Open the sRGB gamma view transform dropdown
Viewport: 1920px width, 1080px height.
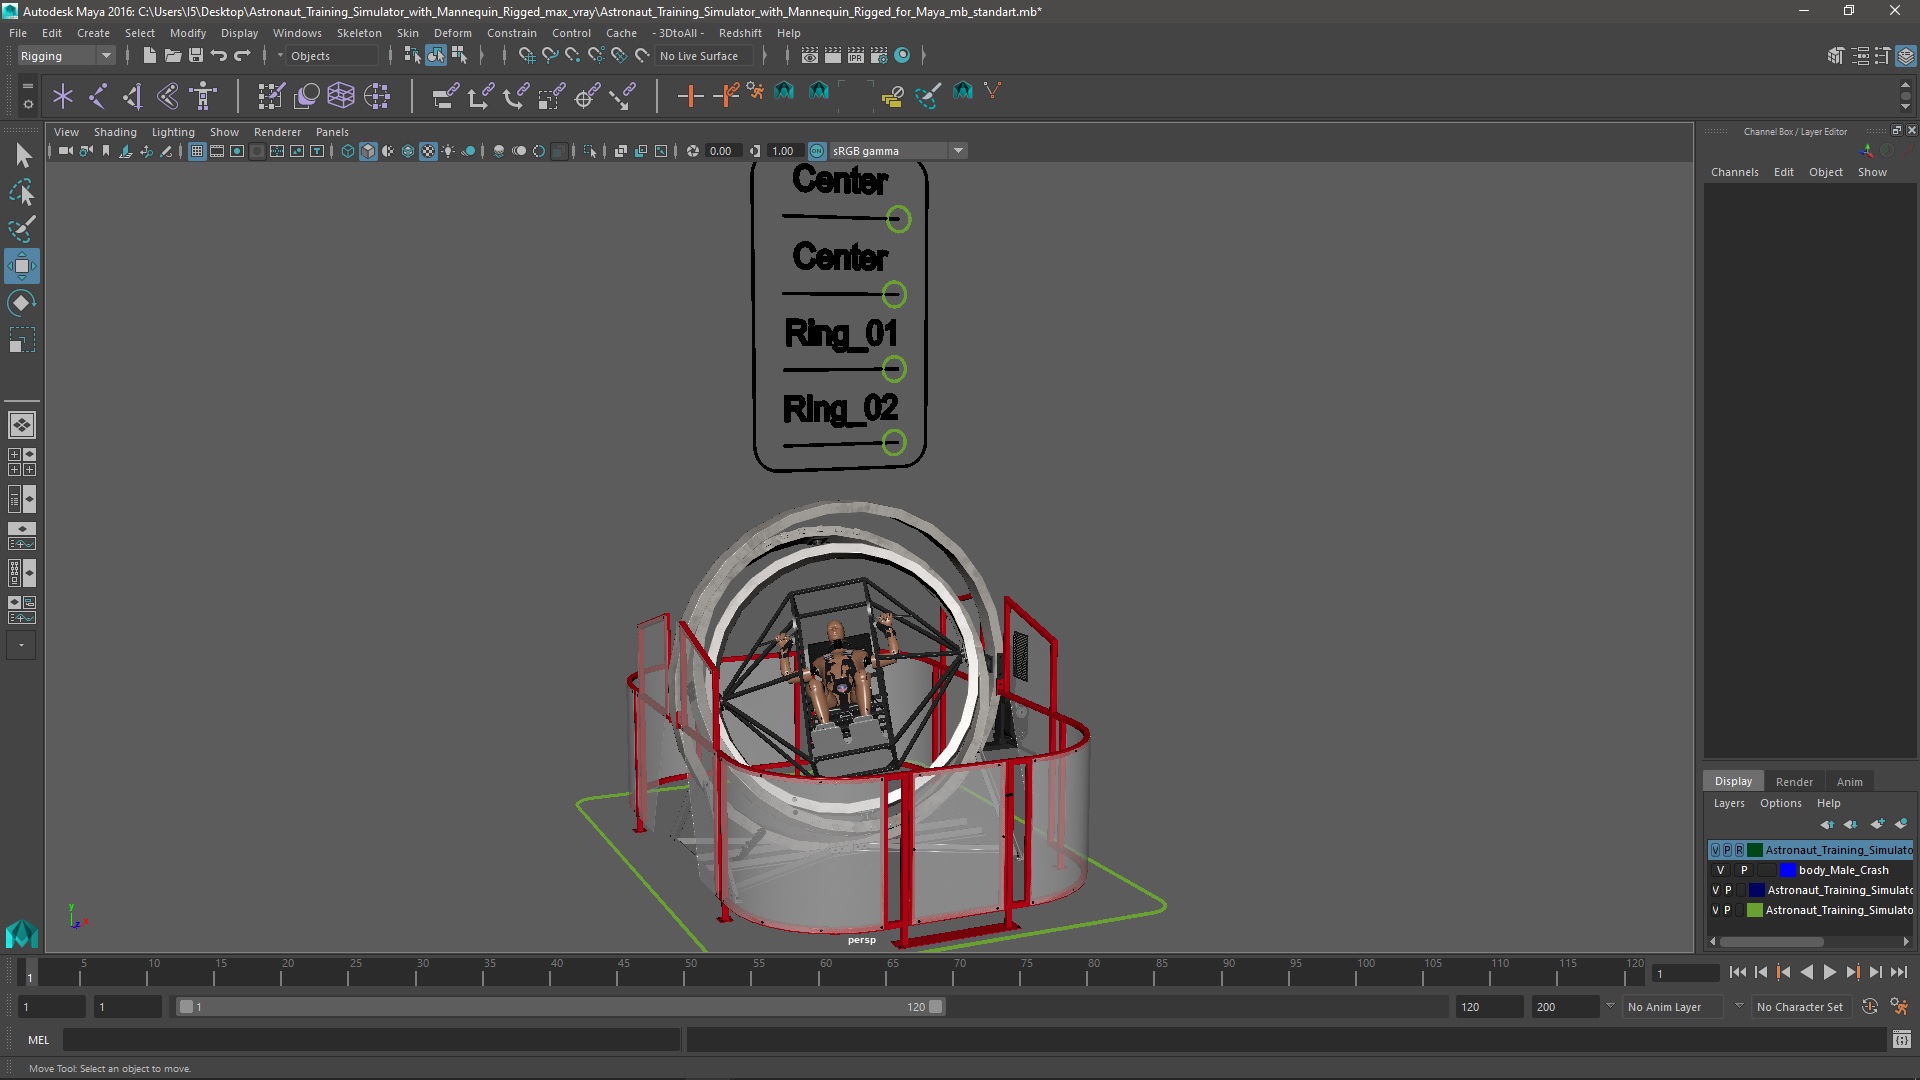(897, 151)
